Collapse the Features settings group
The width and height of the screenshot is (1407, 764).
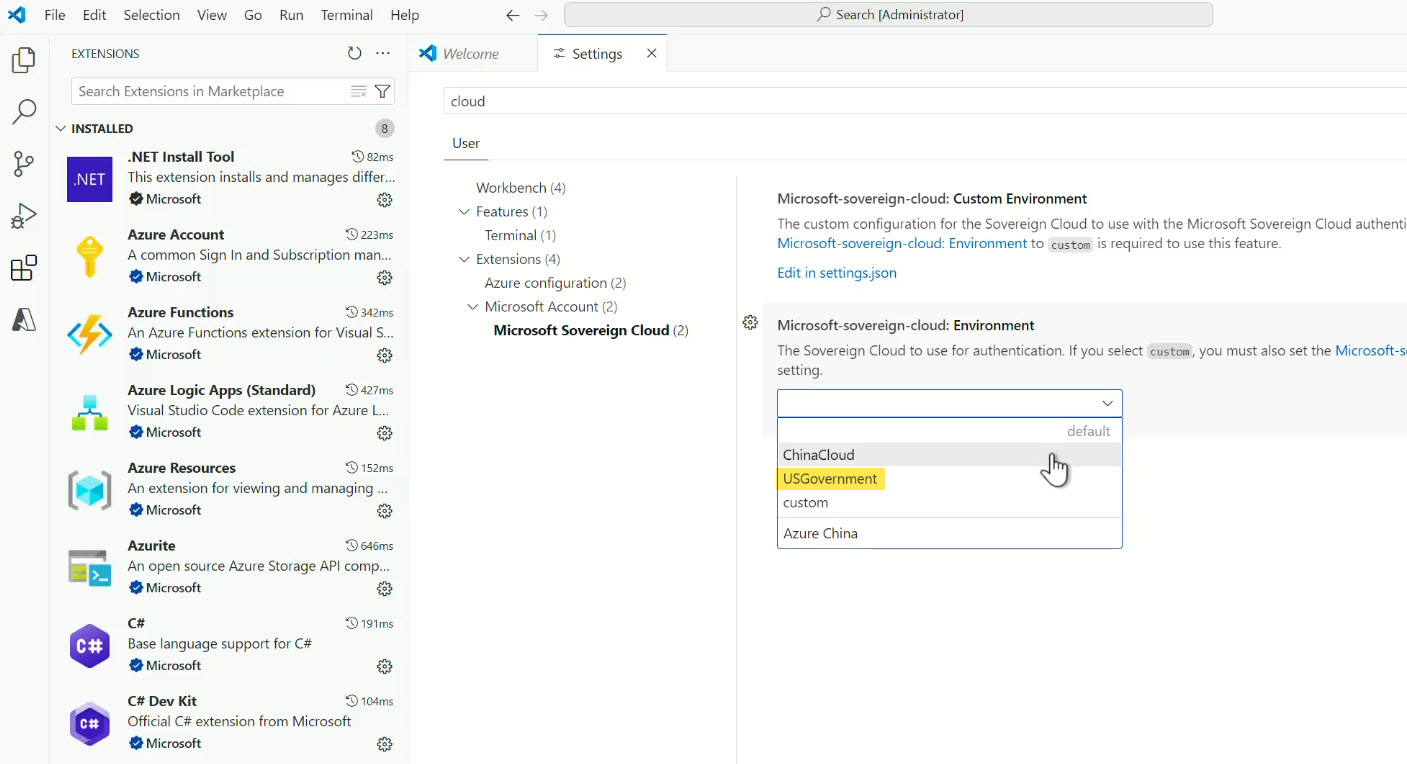(464, 212)
